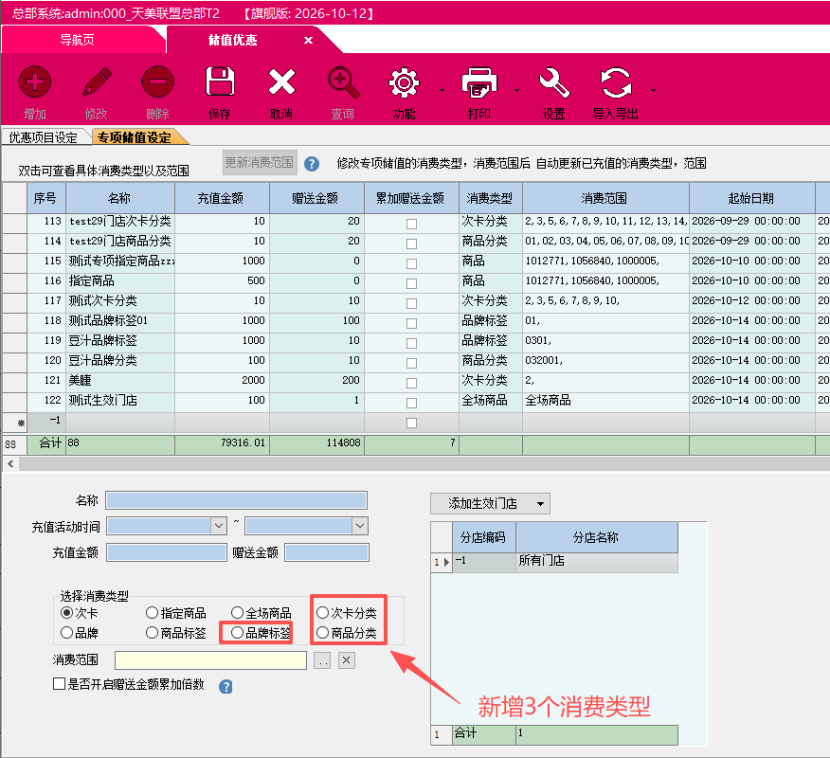Toggle 累加赠送金额 checkbox in row 121 美睫
Screen dimensions: 830x758
411,383
